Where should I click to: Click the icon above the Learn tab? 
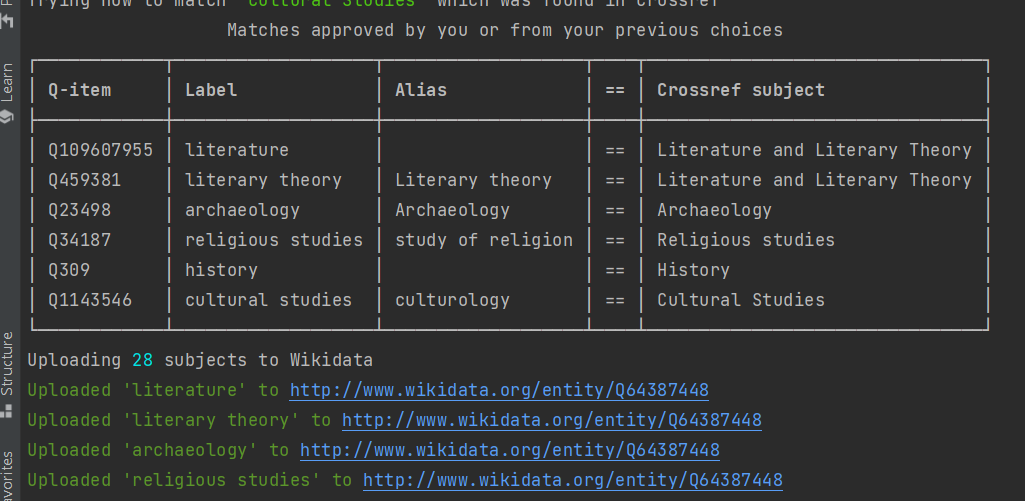pos(7,20)
